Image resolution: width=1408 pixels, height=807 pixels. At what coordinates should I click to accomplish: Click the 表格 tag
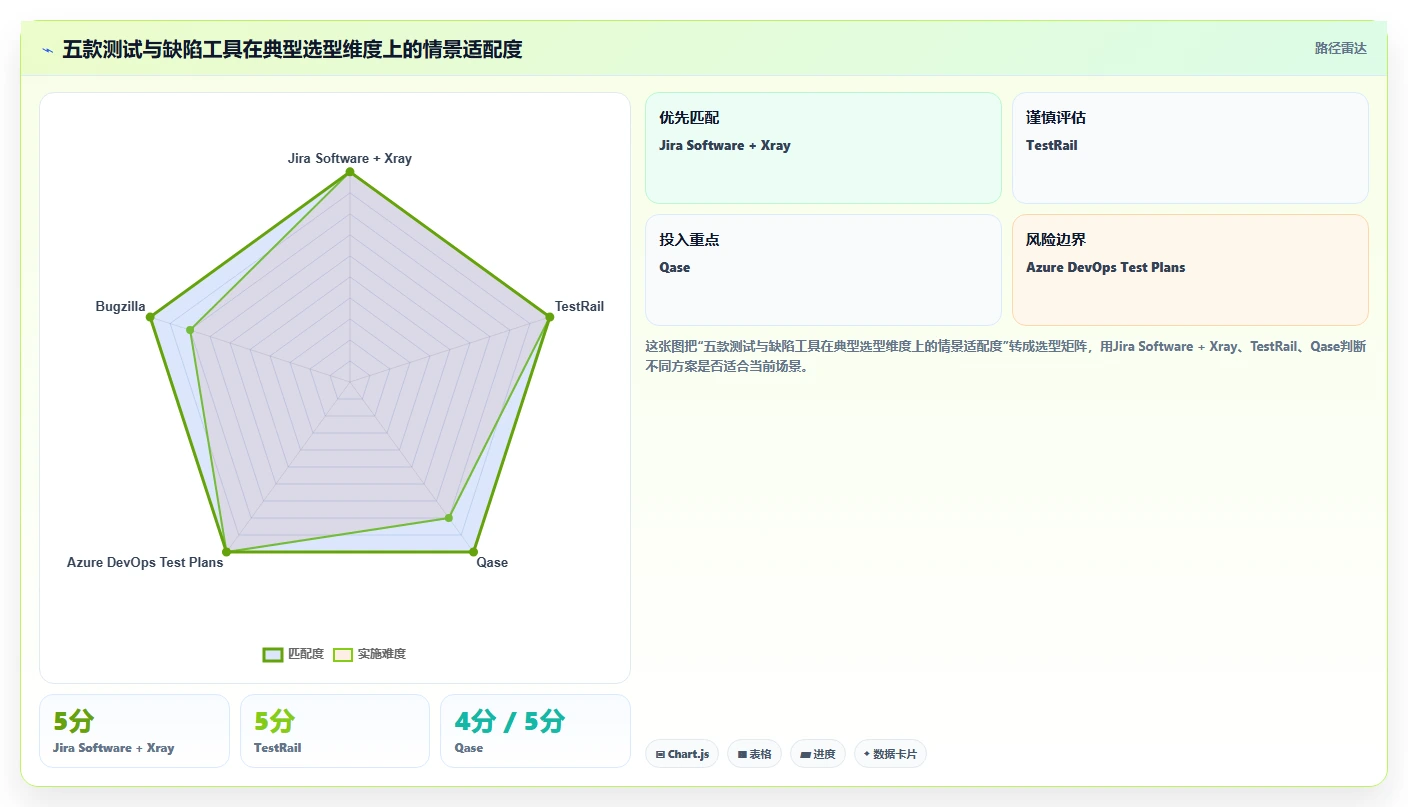754,754
